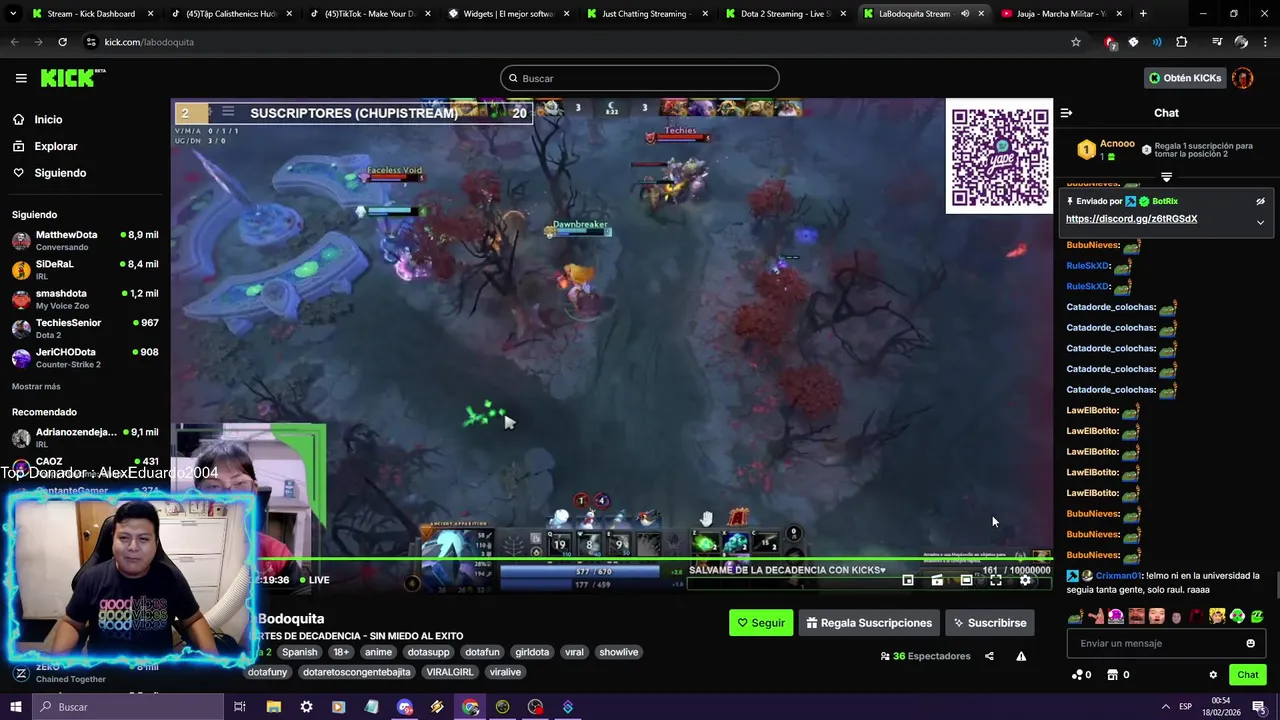
Task: Select the showlive tag
Action: click(618, 652)
